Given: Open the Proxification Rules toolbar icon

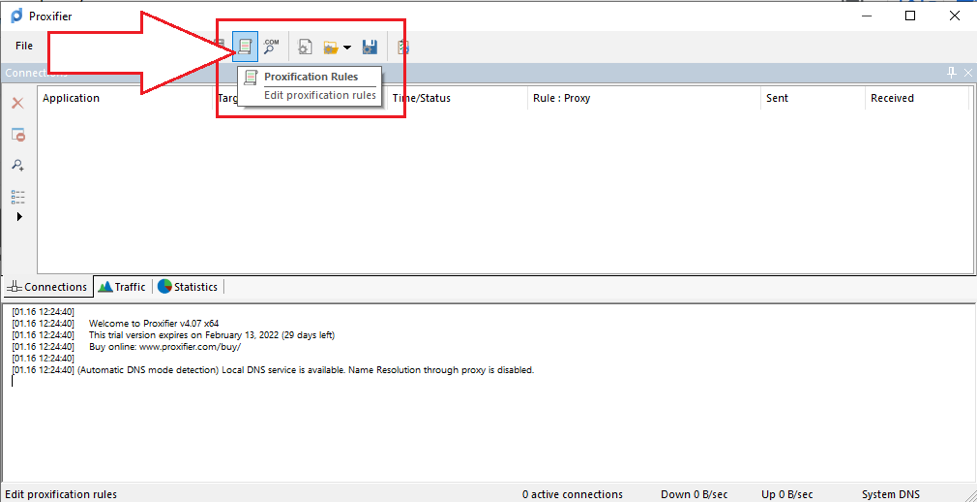Looking at the screenshot, I should tap(245, 46).
